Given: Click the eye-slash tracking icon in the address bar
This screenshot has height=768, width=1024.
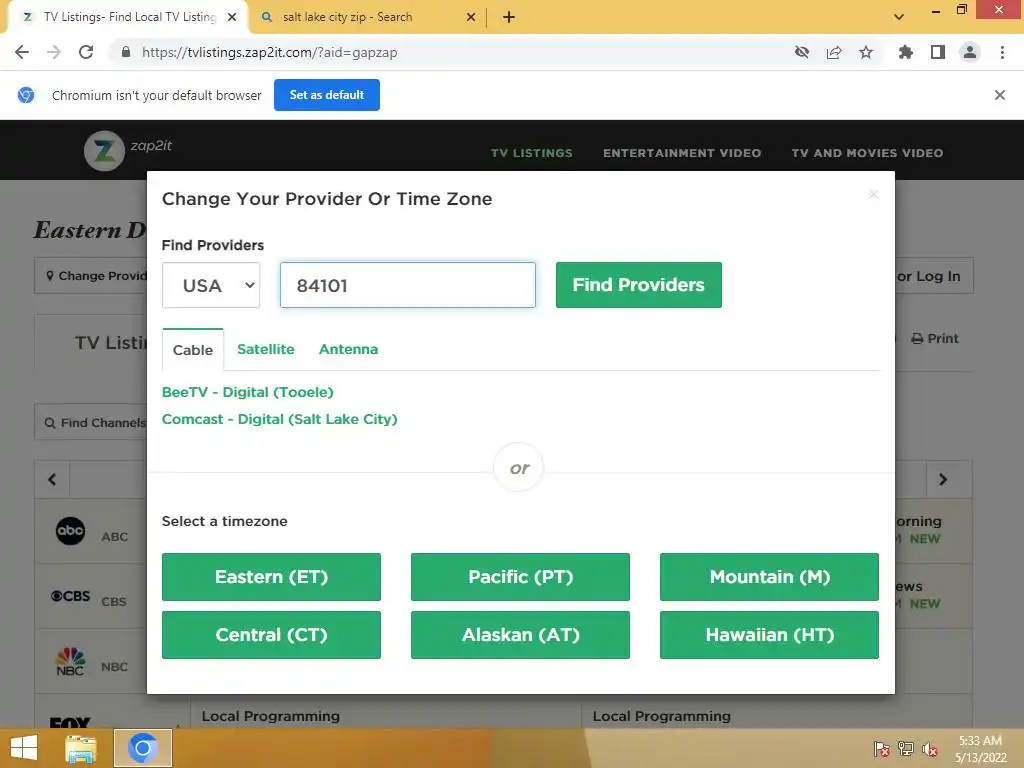Looking at the screenshot, I should [801, 52].
